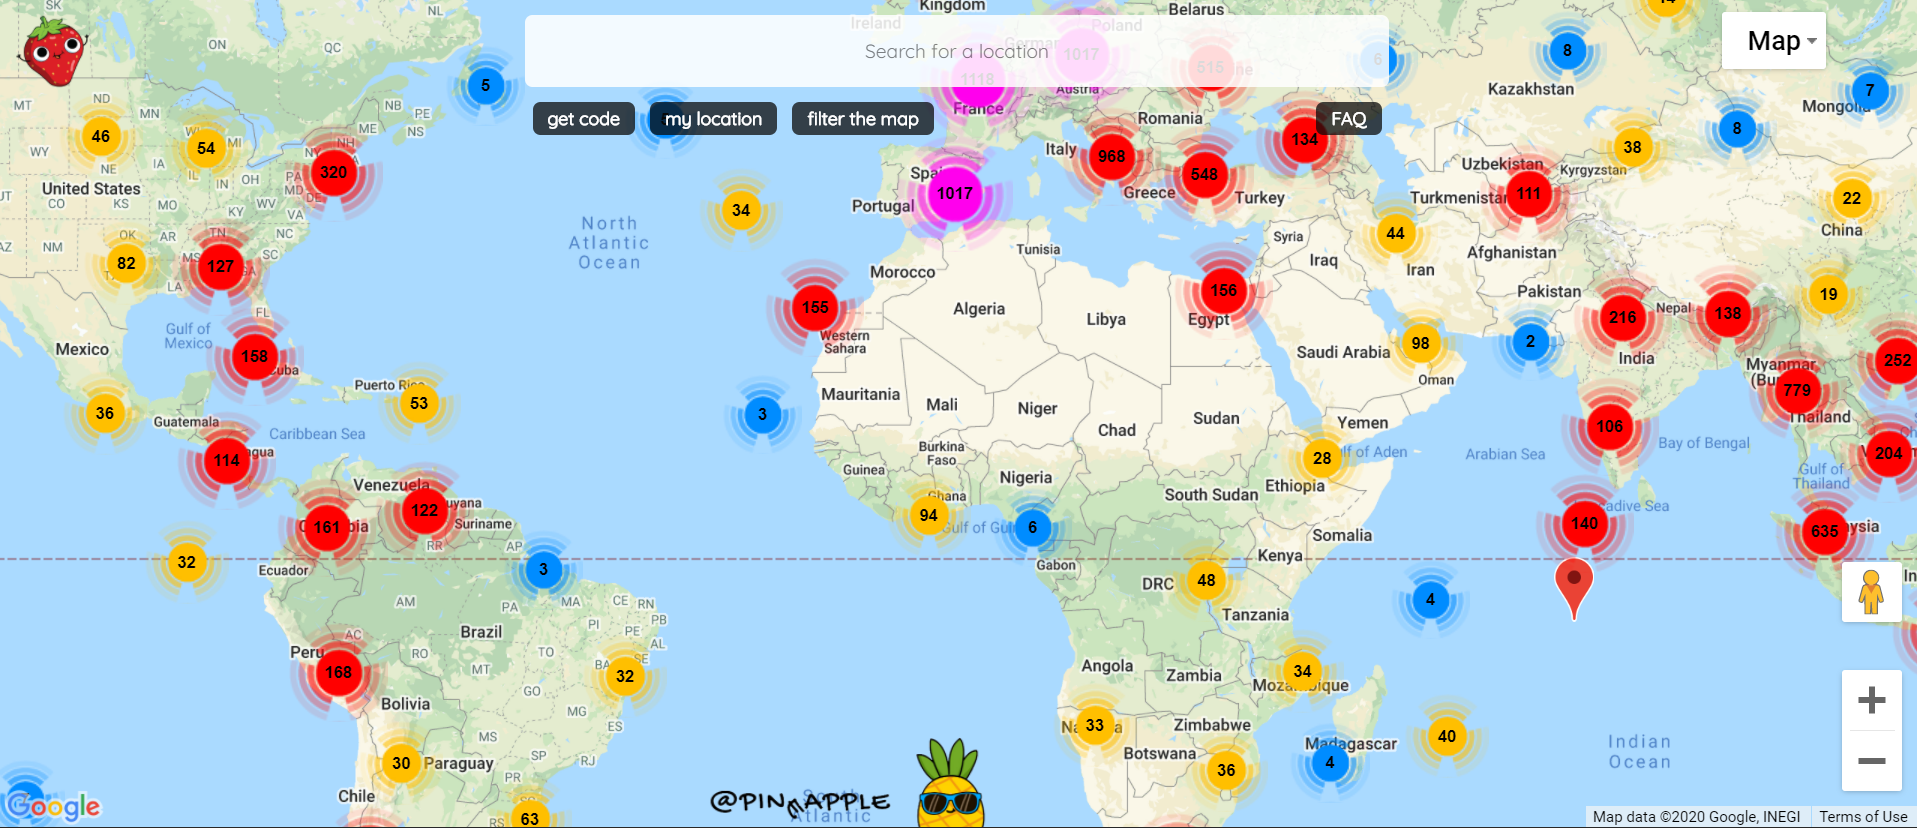Select the red 161 cluster over Colombia
Image resolution: width=1917 pixels, height=828 pixels.
[327, 527]
